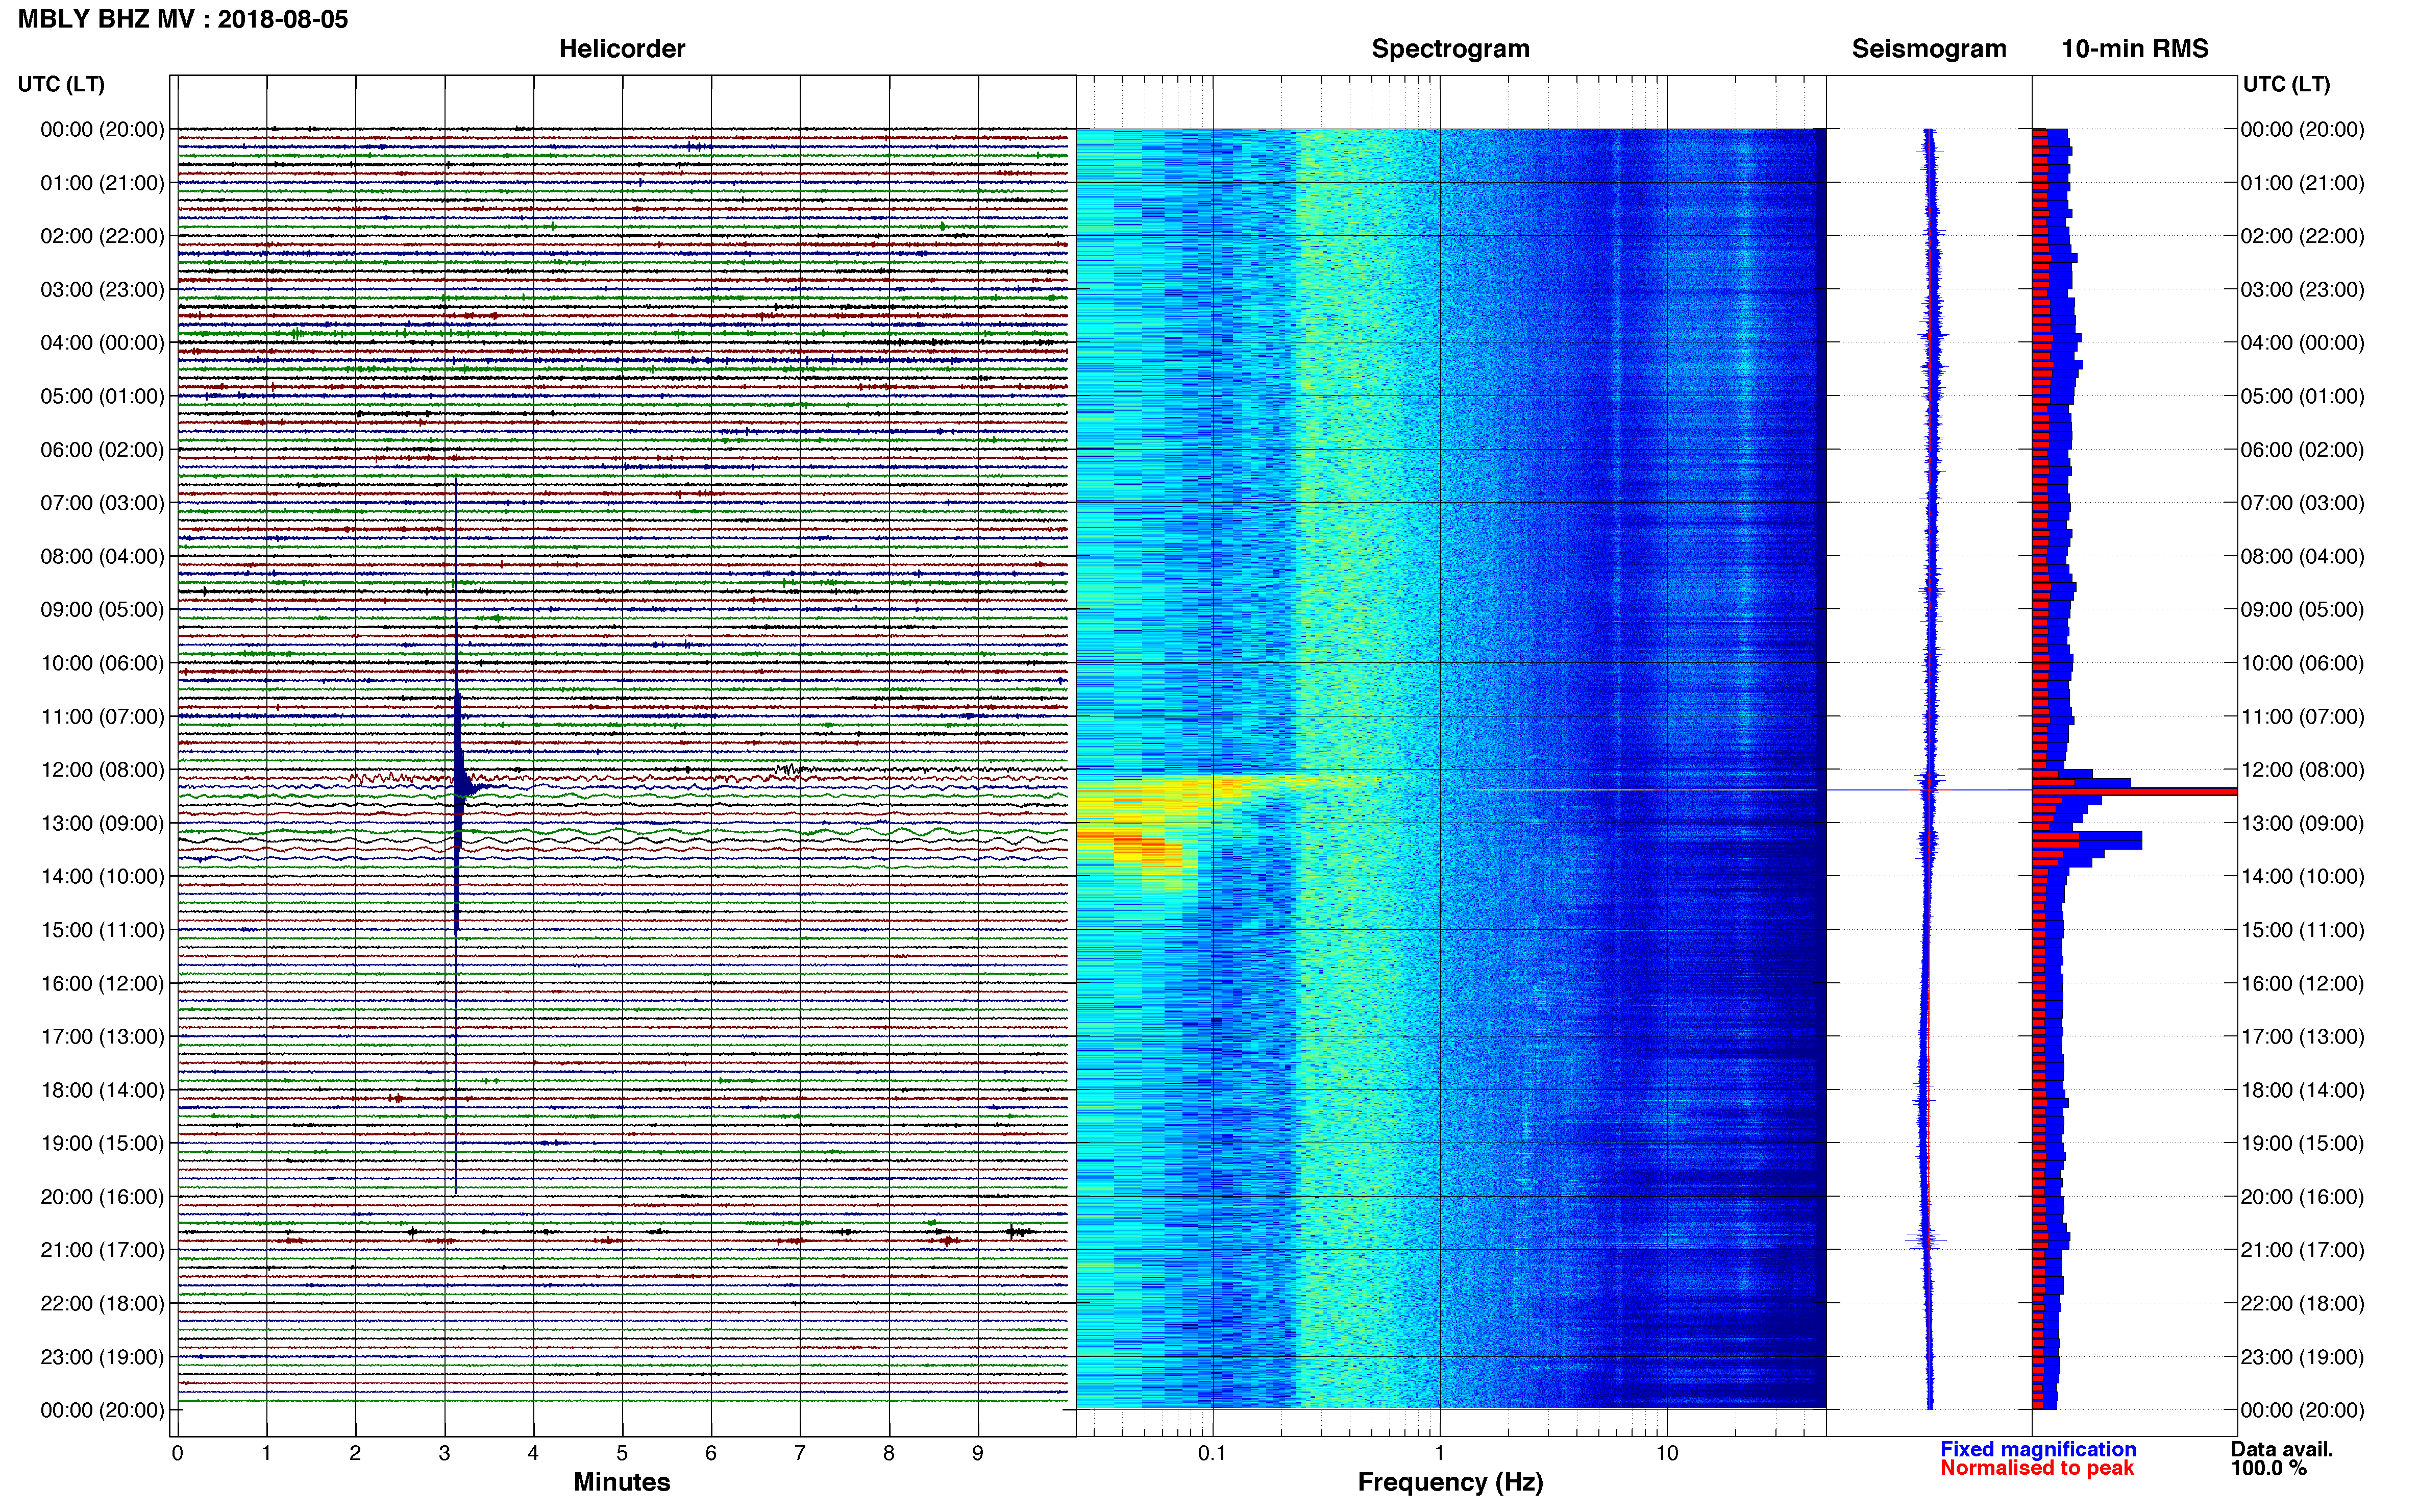The width and height of the screenshot is (2419, 1512).
Task: Click right time label '02:00 (22:00)'
Action: tap(2302, 236)
